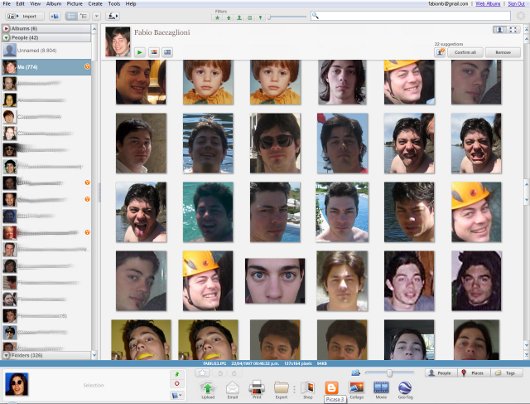The height and width of the screenshot is (404, 530).
Task: Select the close-up blue eyes thumbnail
Action: (275, 281)
